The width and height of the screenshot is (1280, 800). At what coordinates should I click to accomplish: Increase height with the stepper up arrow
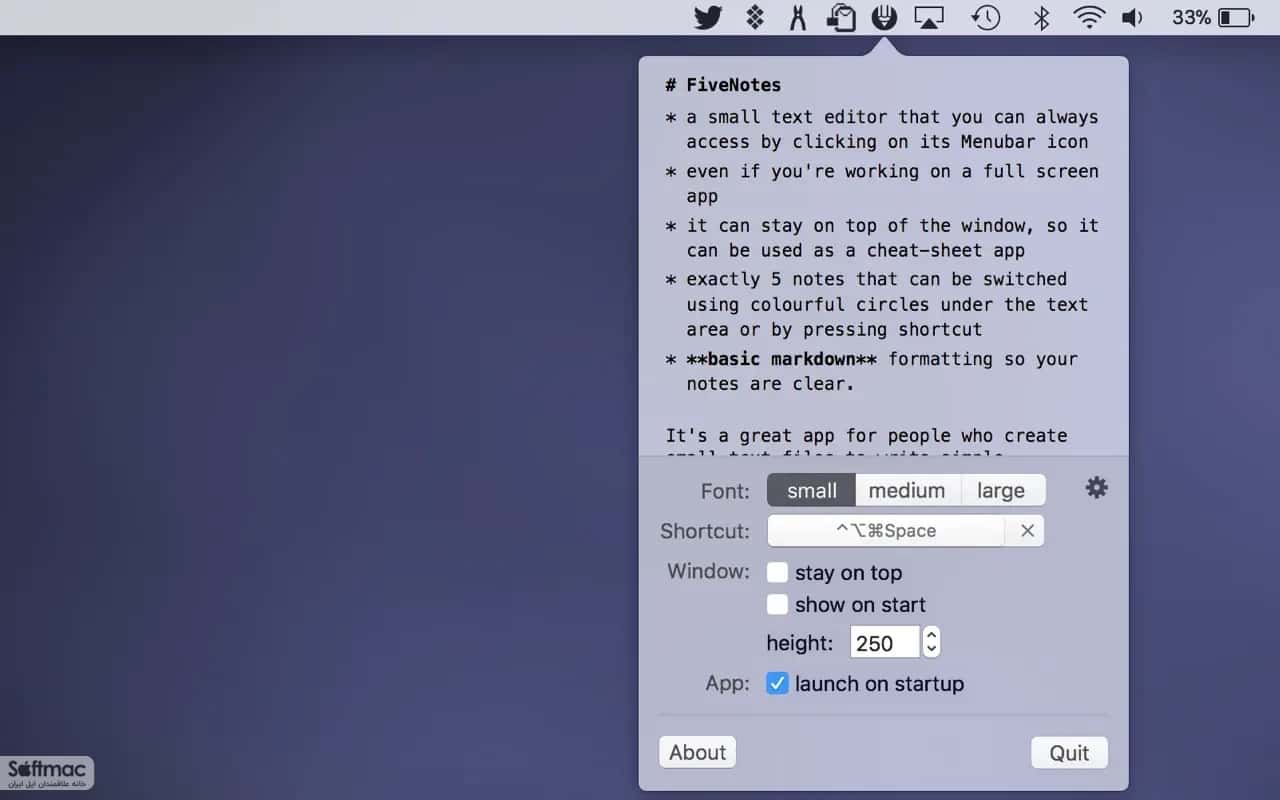[931, 635]
